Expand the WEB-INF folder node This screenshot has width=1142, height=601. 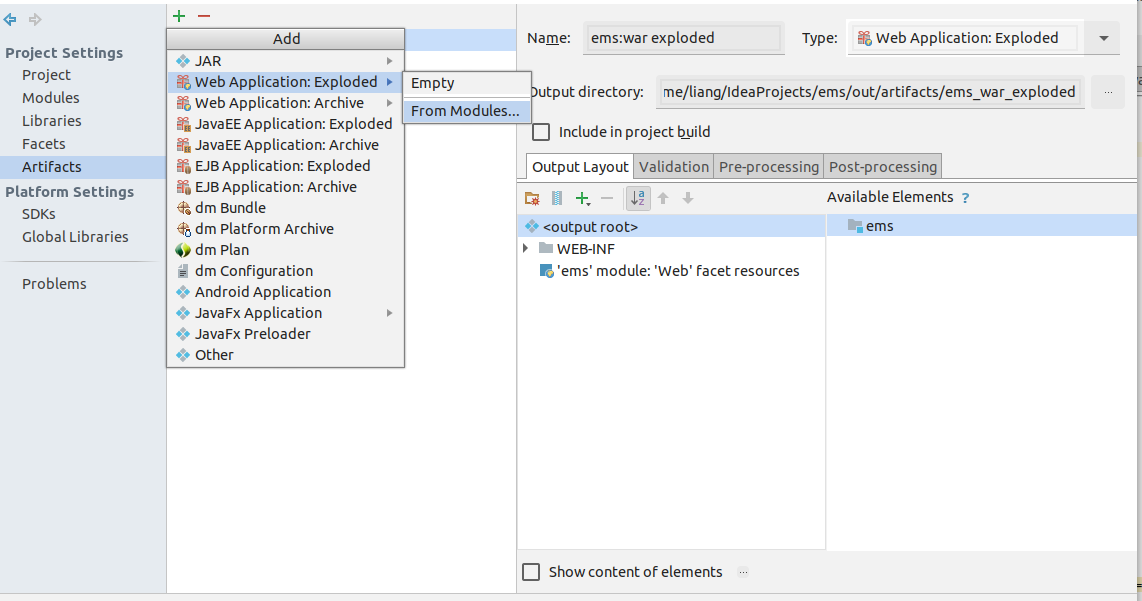click(526, 248)
